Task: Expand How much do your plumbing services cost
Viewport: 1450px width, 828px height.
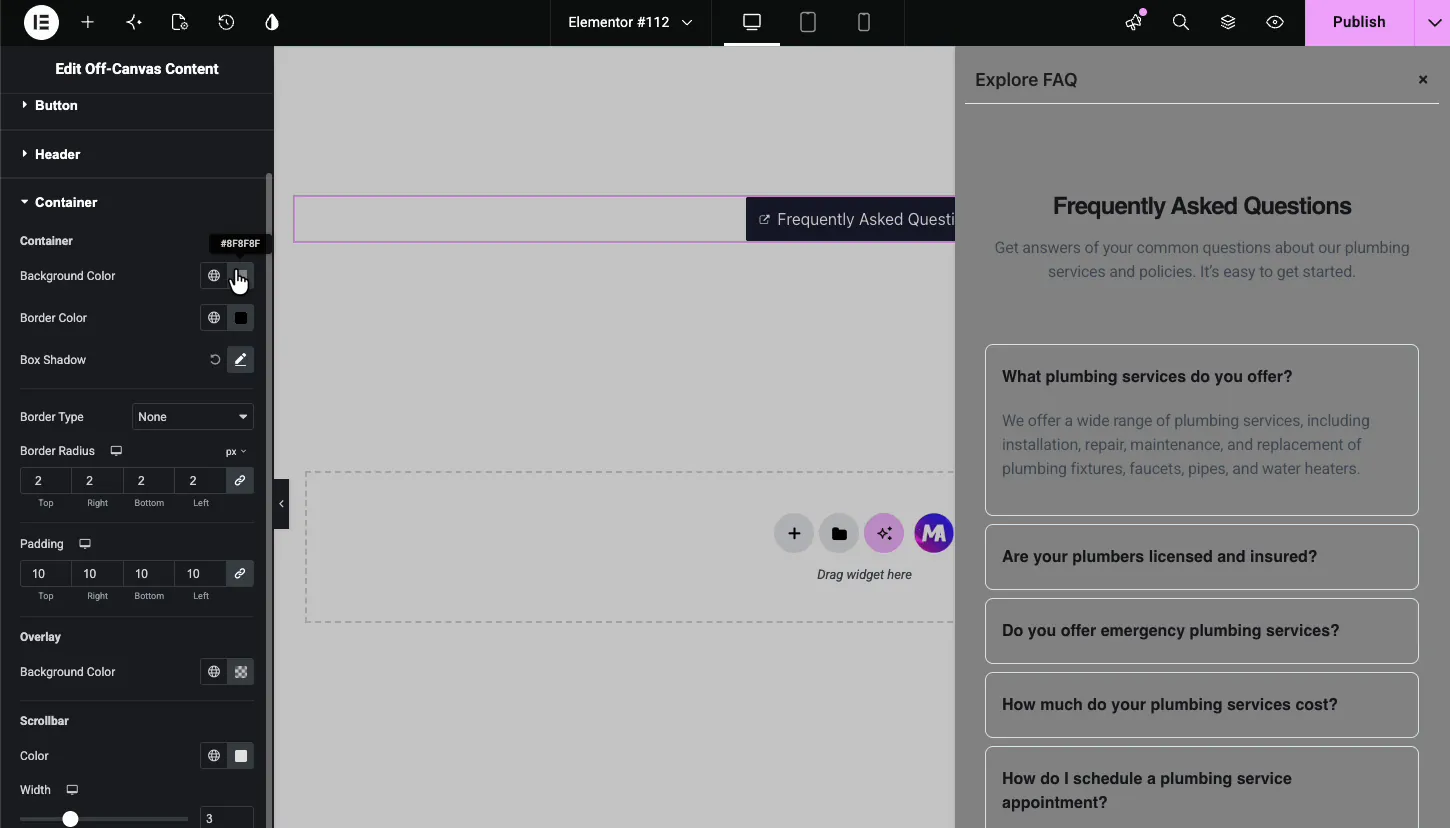Action: [1202, 705]
